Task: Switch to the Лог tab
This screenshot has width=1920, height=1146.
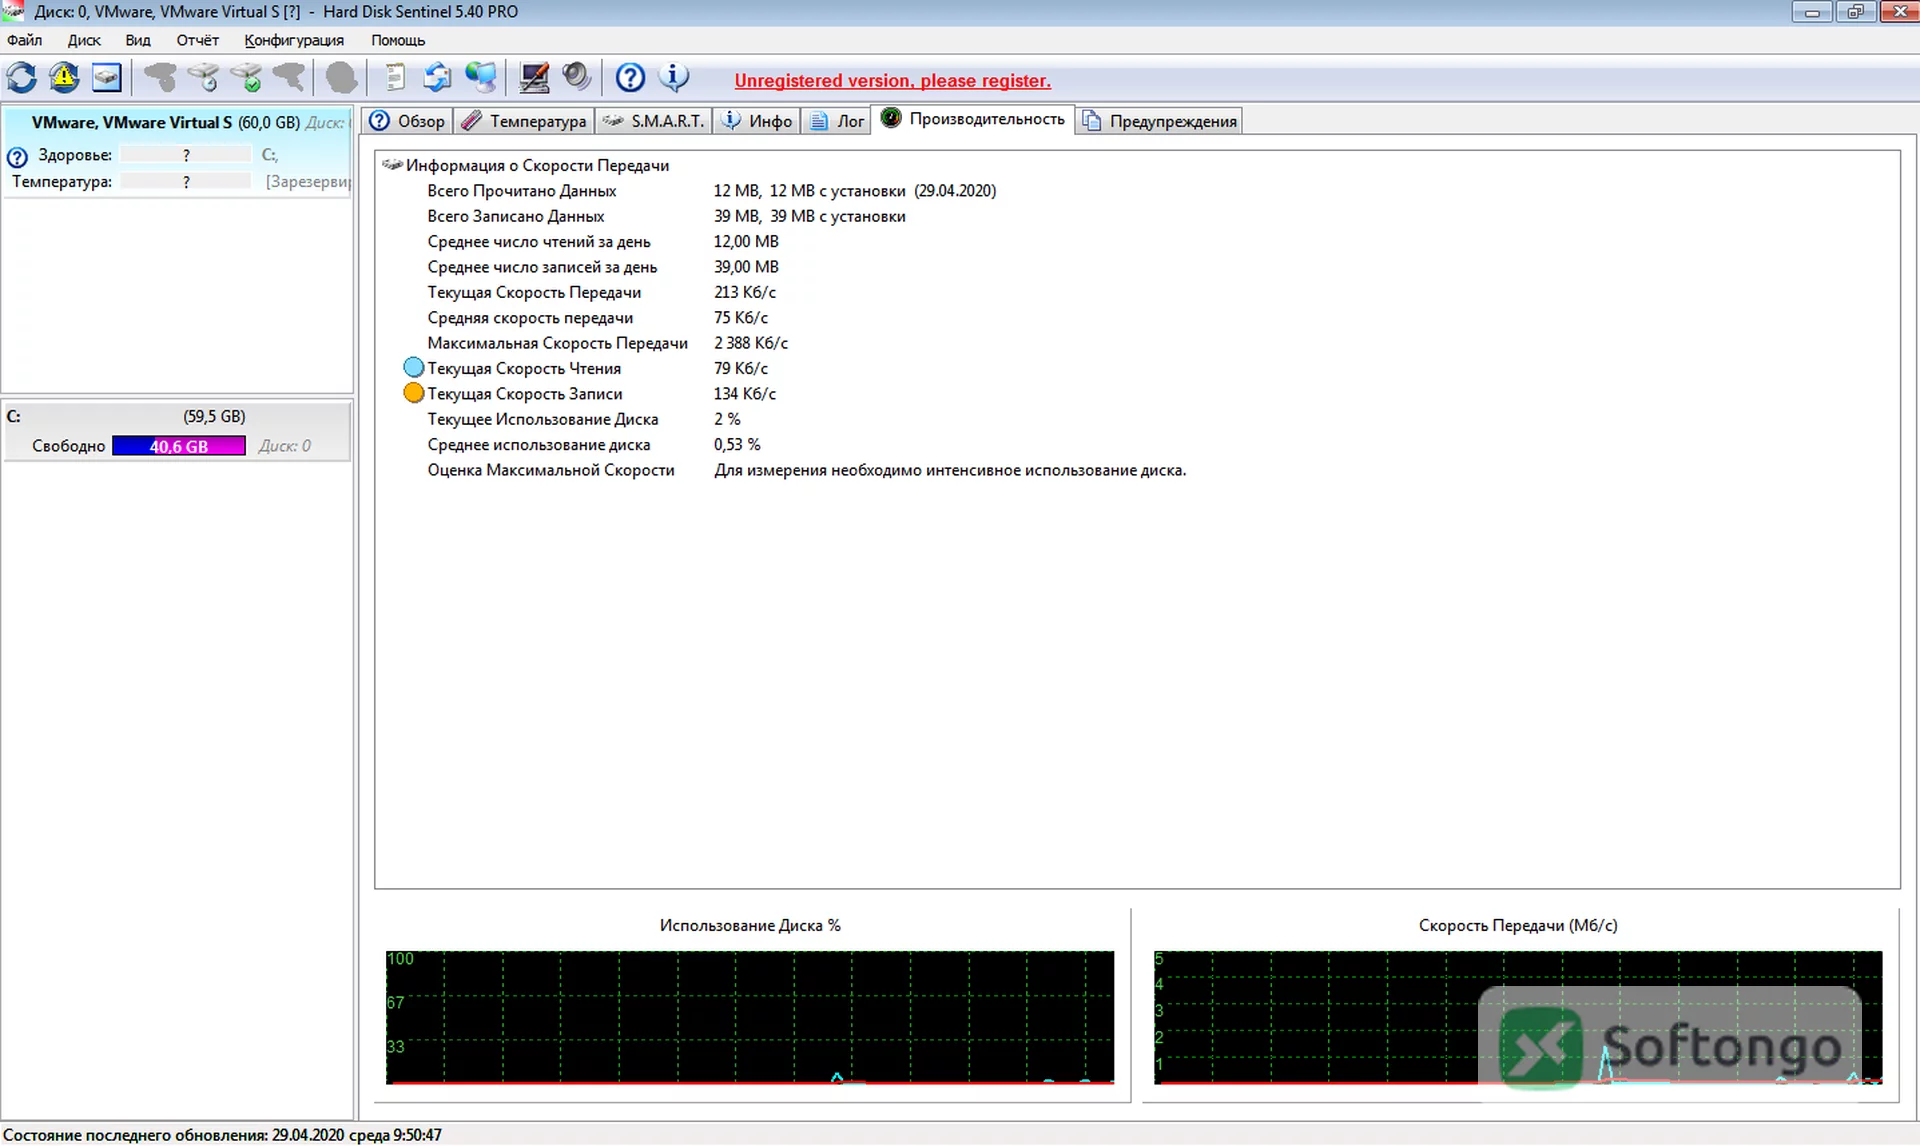Action: pos(836,121)
